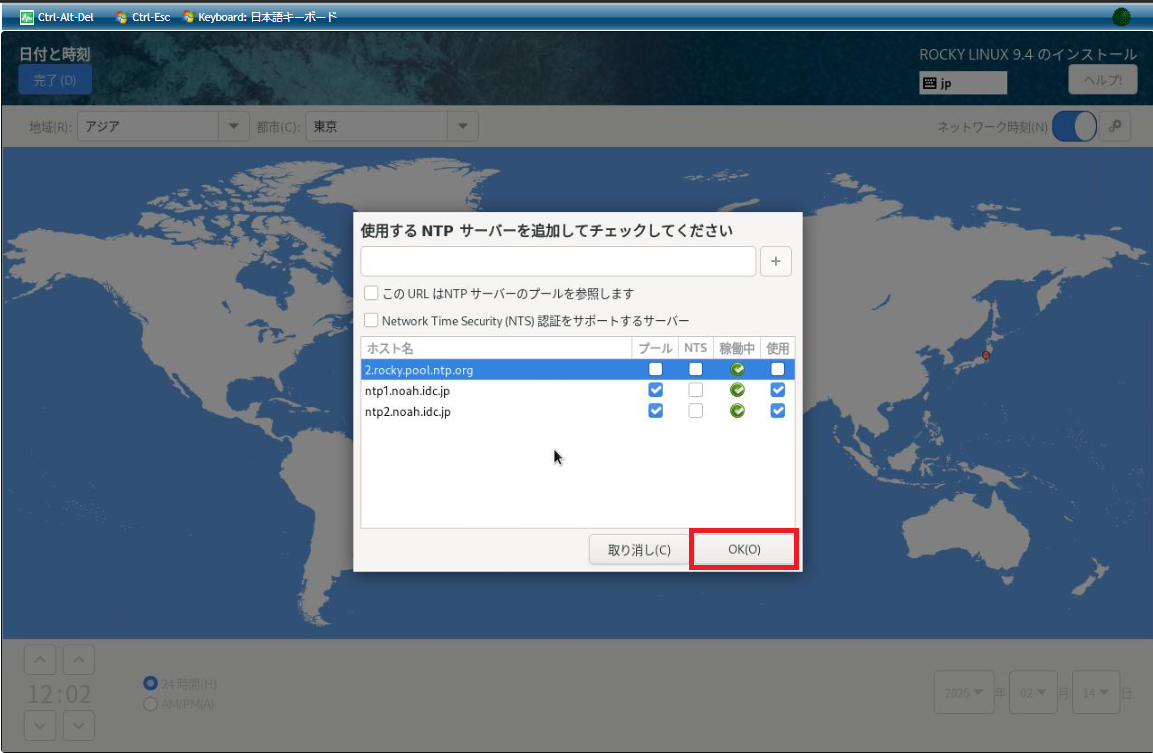Click minute decrease down arrow
This screenshot has height=753, width=1153.
pyautogui.click(x=78, y=725)
